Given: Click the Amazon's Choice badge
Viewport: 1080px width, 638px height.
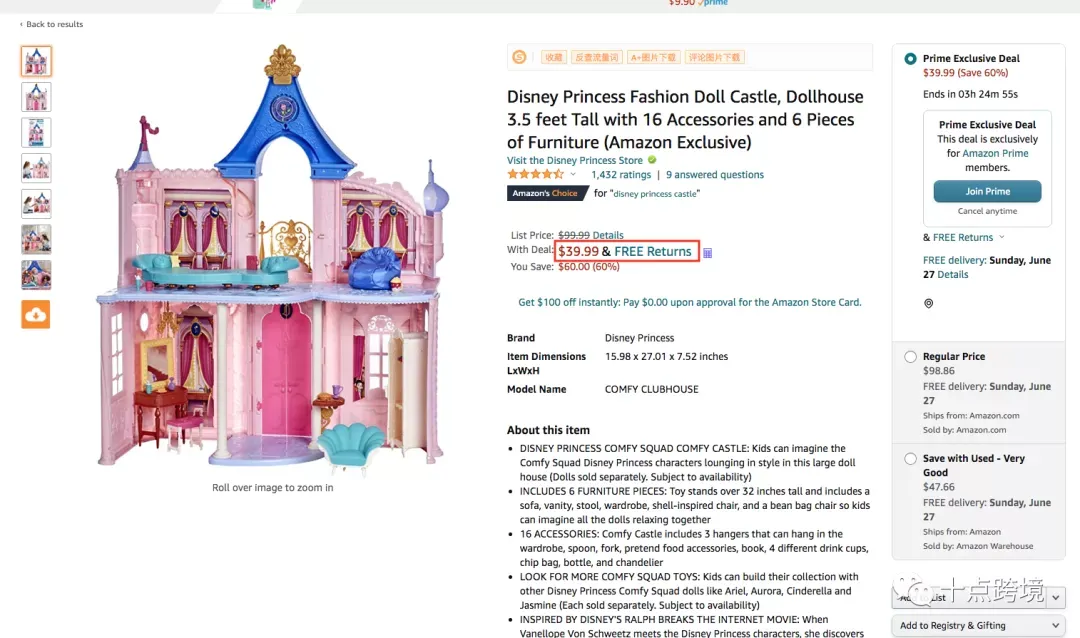Looking at the screenshot, I should 548,194.
